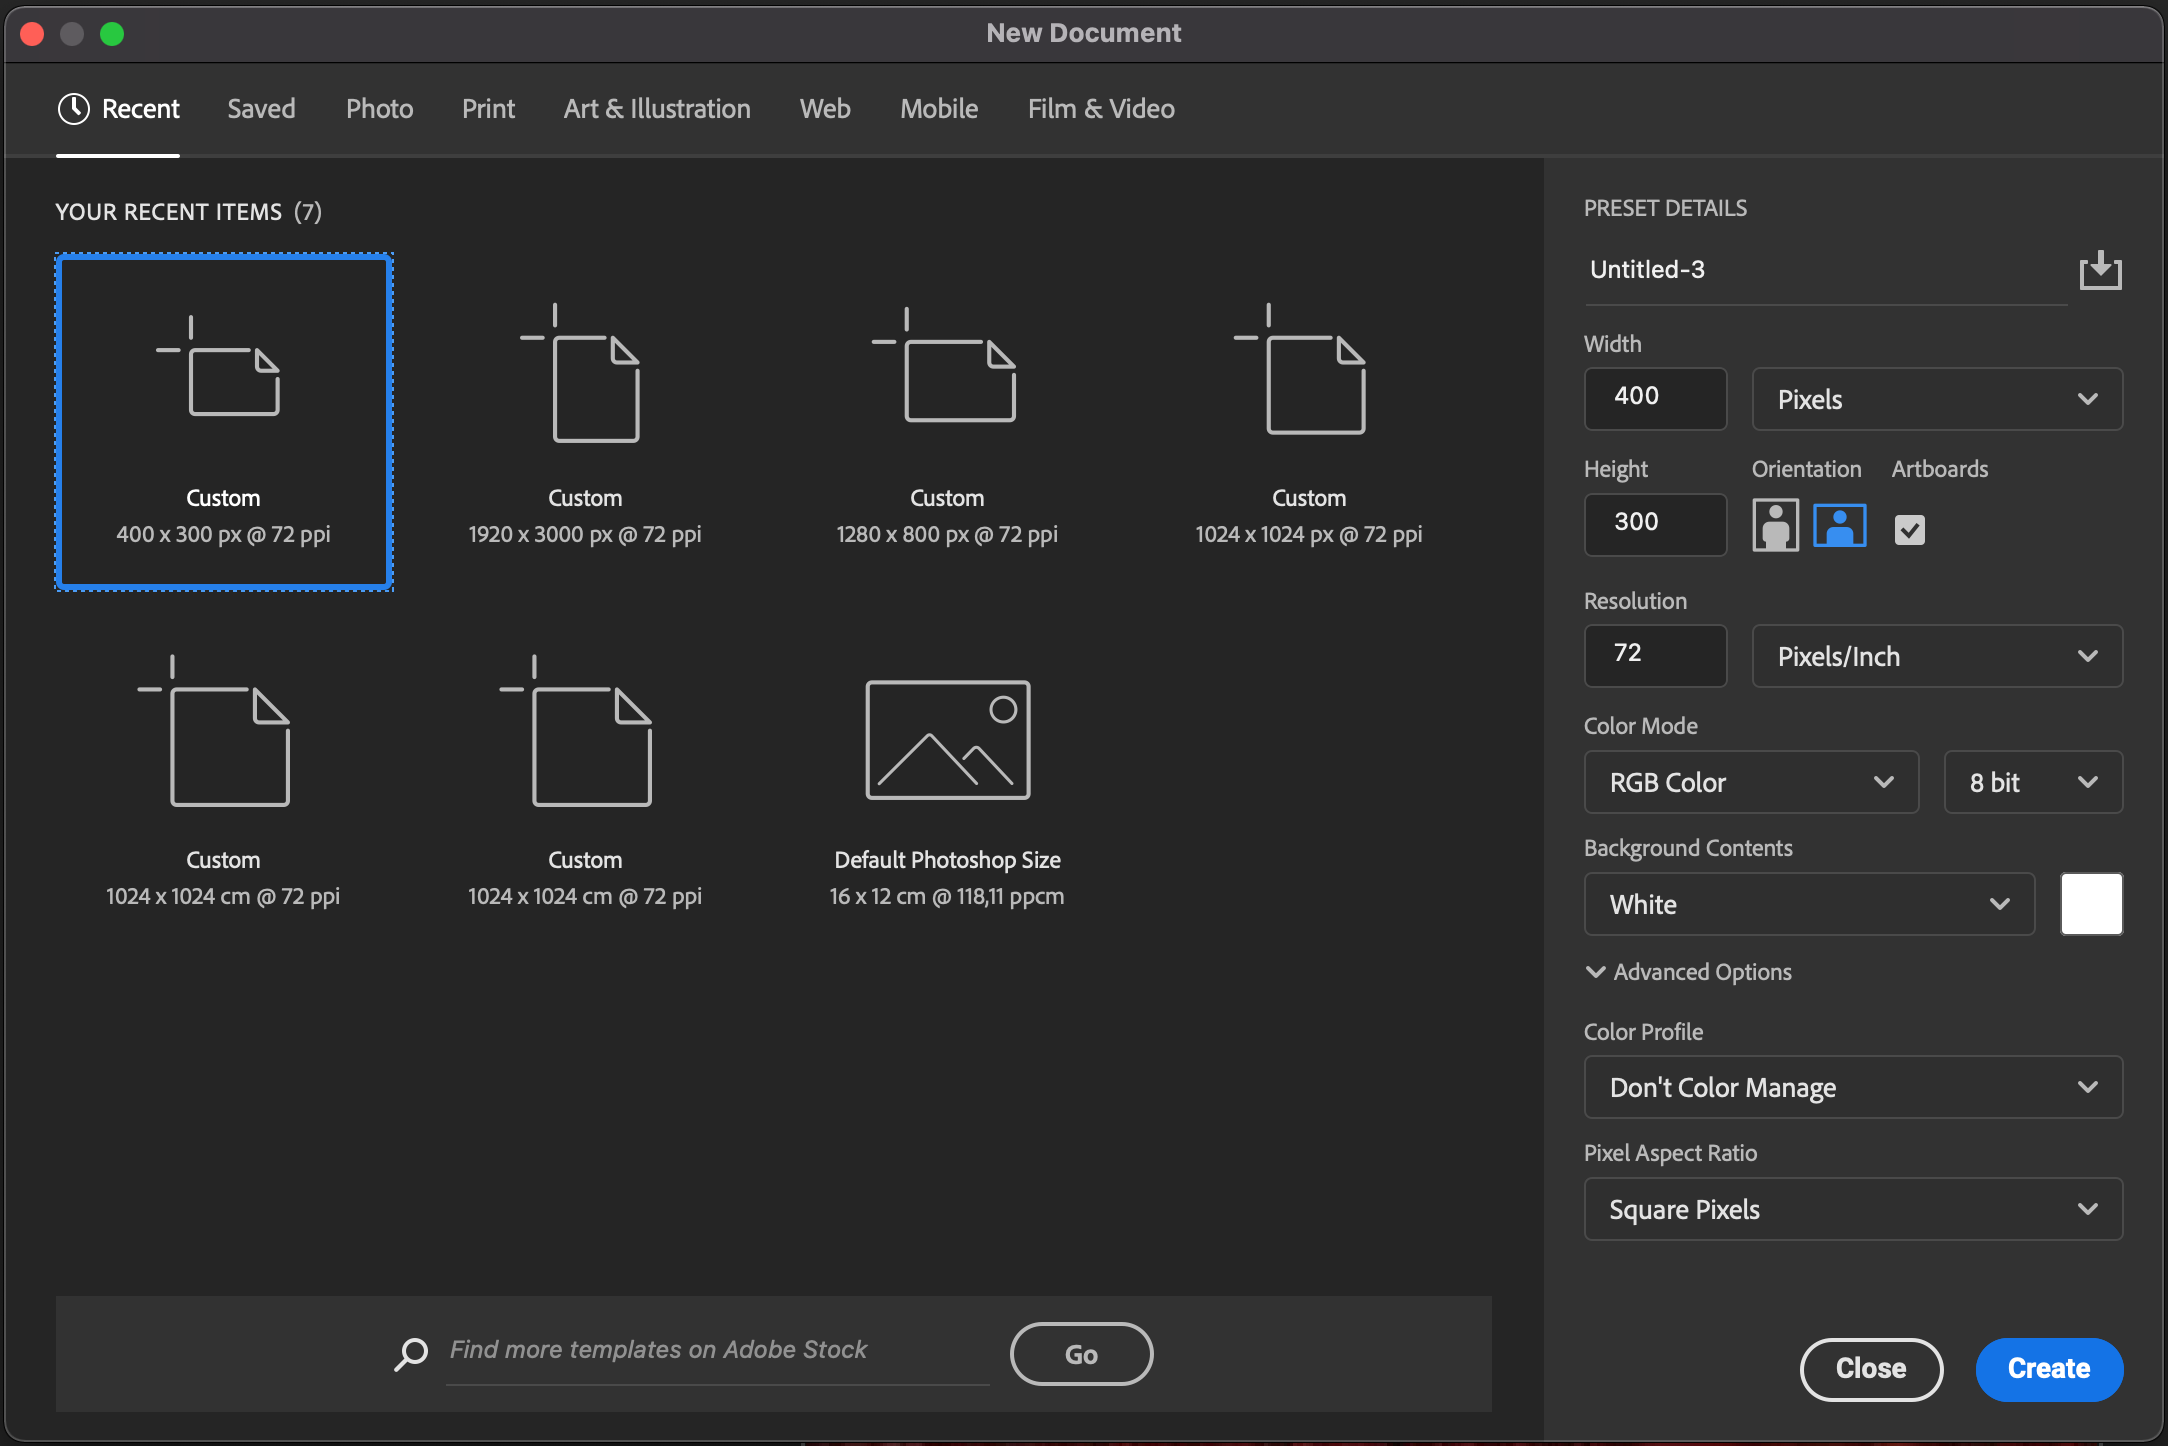
Task: Switch to the Film & Video tab
Action: point(1100,109)
